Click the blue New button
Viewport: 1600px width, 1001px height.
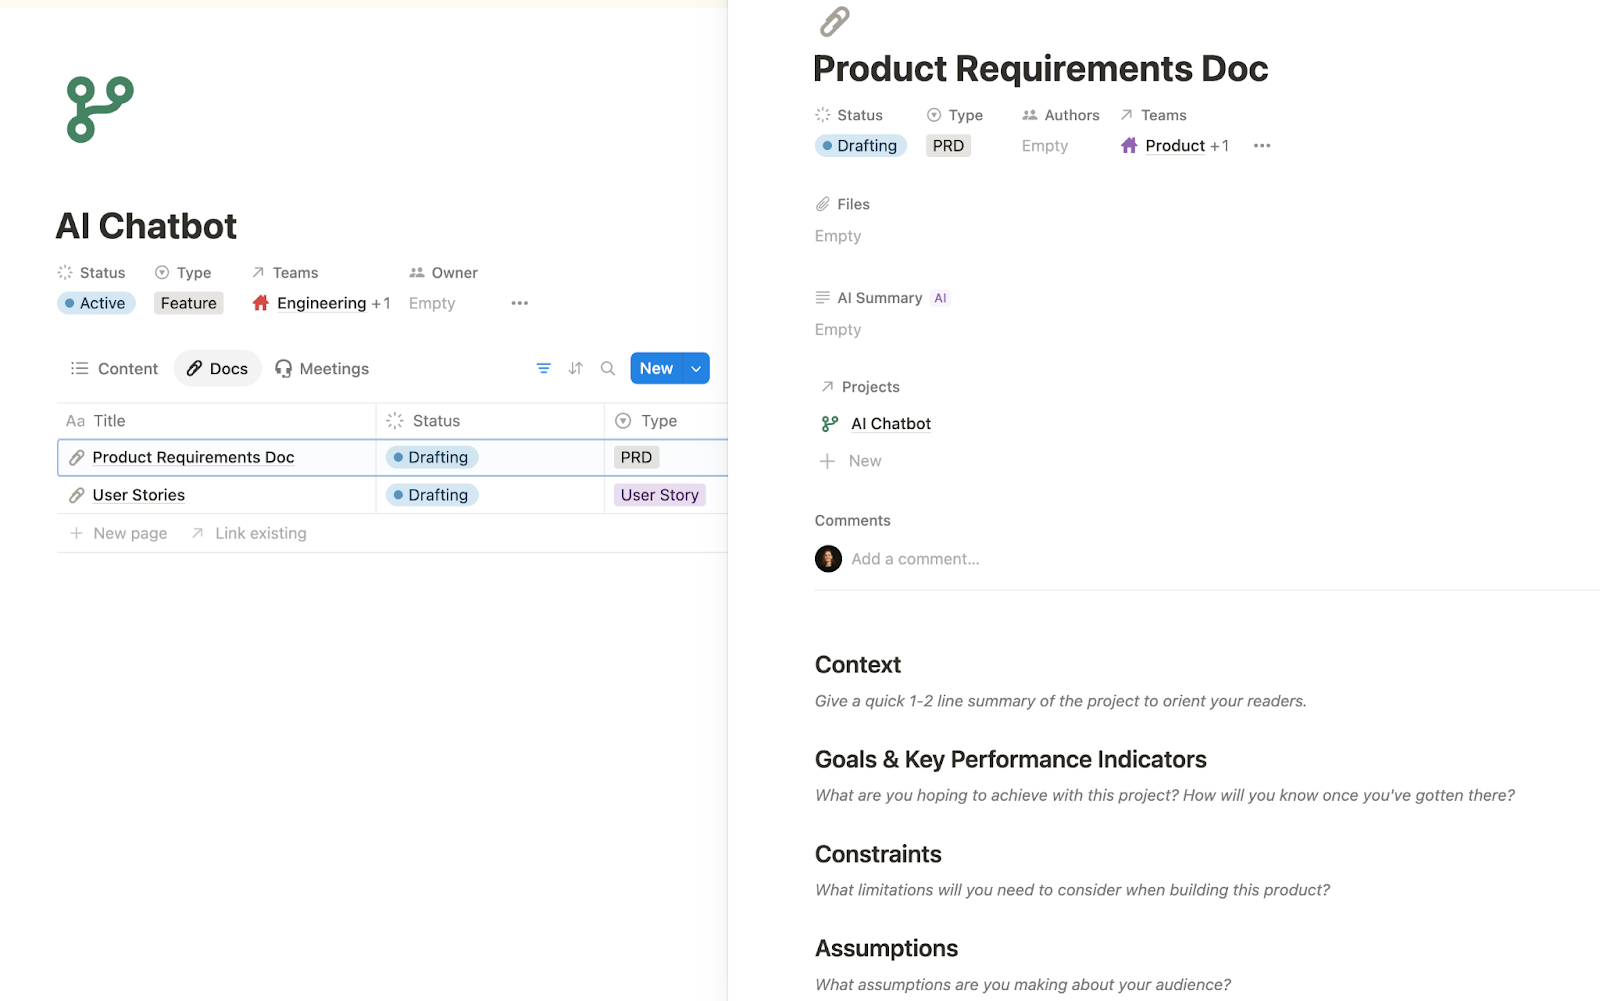click(x=656, y=369)
